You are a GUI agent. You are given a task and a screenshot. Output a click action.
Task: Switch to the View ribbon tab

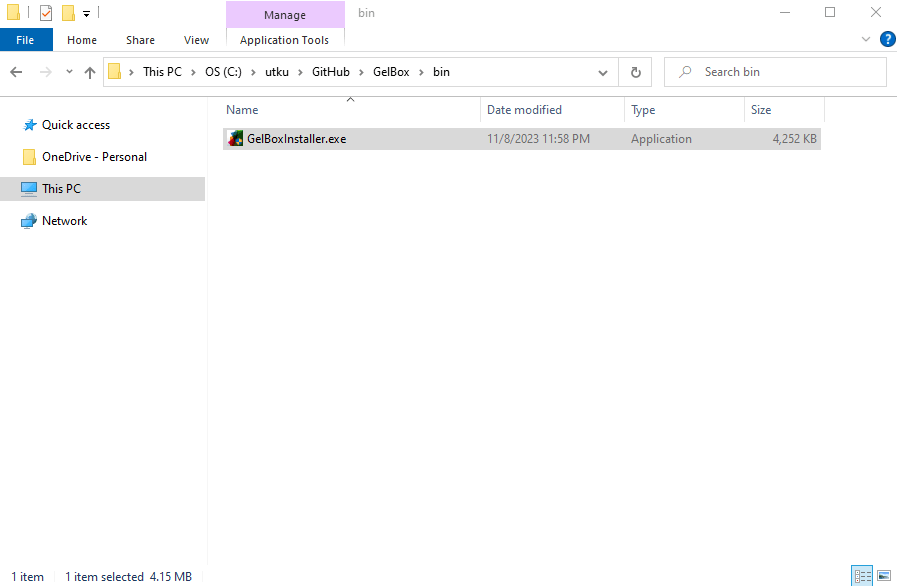click(x=196, y=40)
